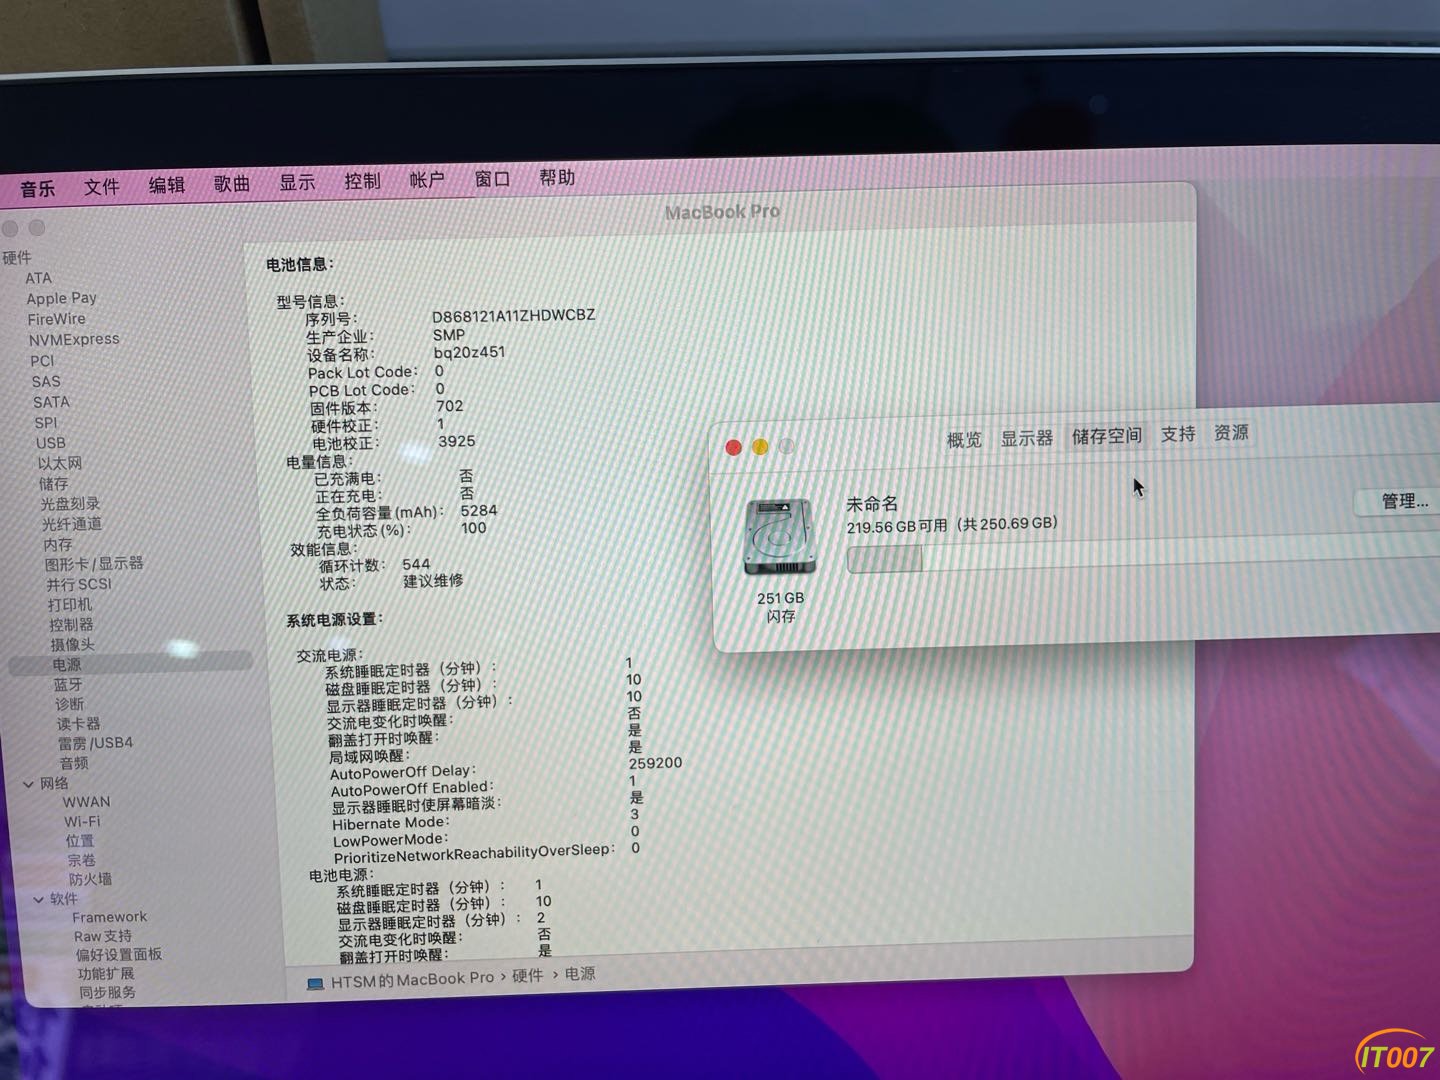The height and width of the screenshot is (1080, 1440).
Task: Click the battery serial number D868121A11ZHDWCBZ
Action: 514,315
